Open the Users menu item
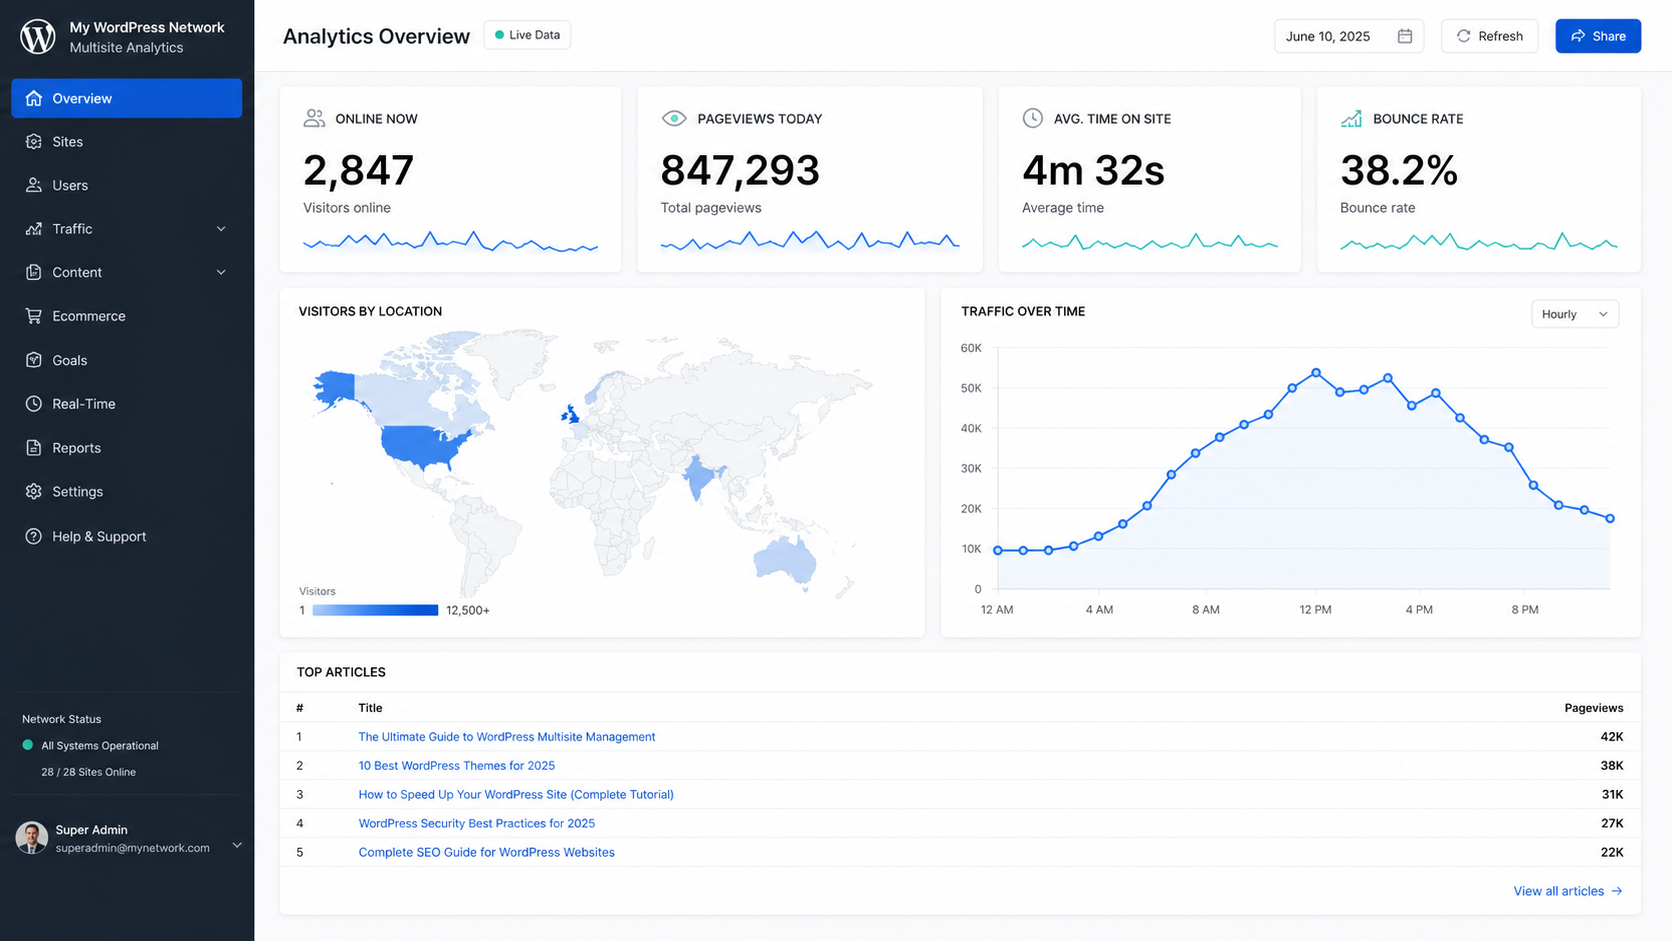Viewport: 1672px width, 941px height. tap(127, 185)
